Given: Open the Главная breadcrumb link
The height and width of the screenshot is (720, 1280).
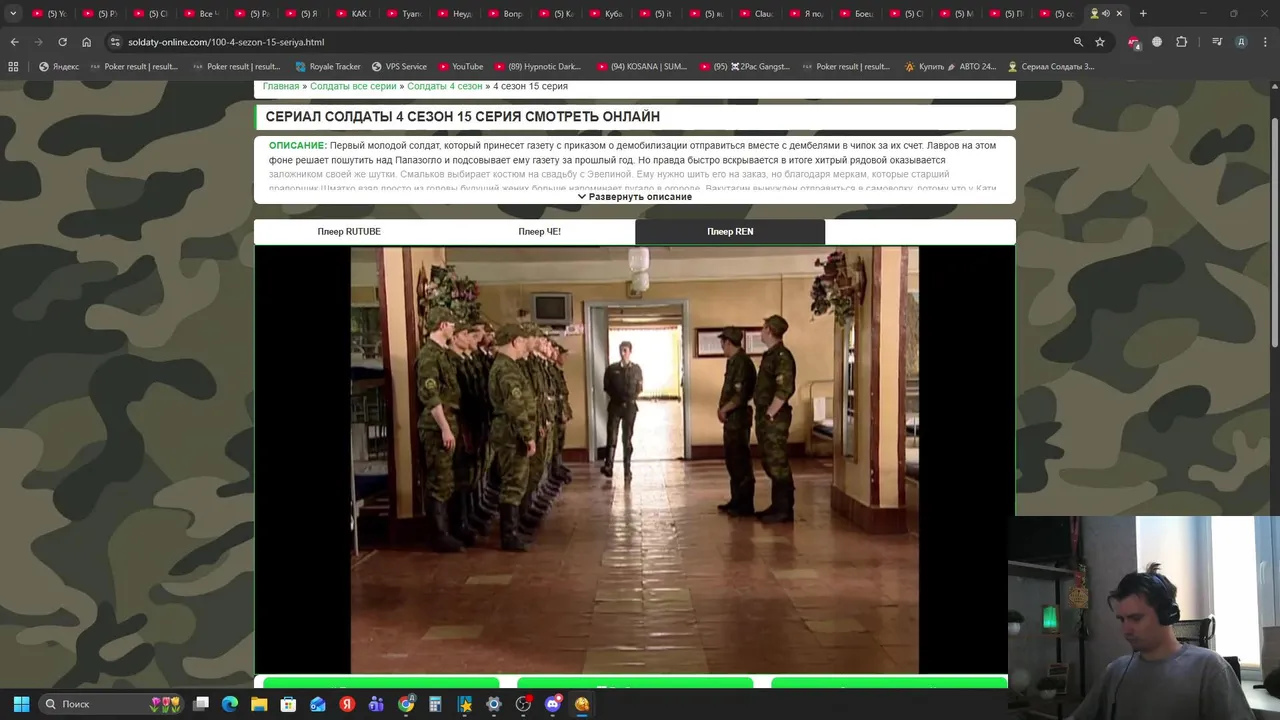Looking at the screenshot, I should [281, 87].
